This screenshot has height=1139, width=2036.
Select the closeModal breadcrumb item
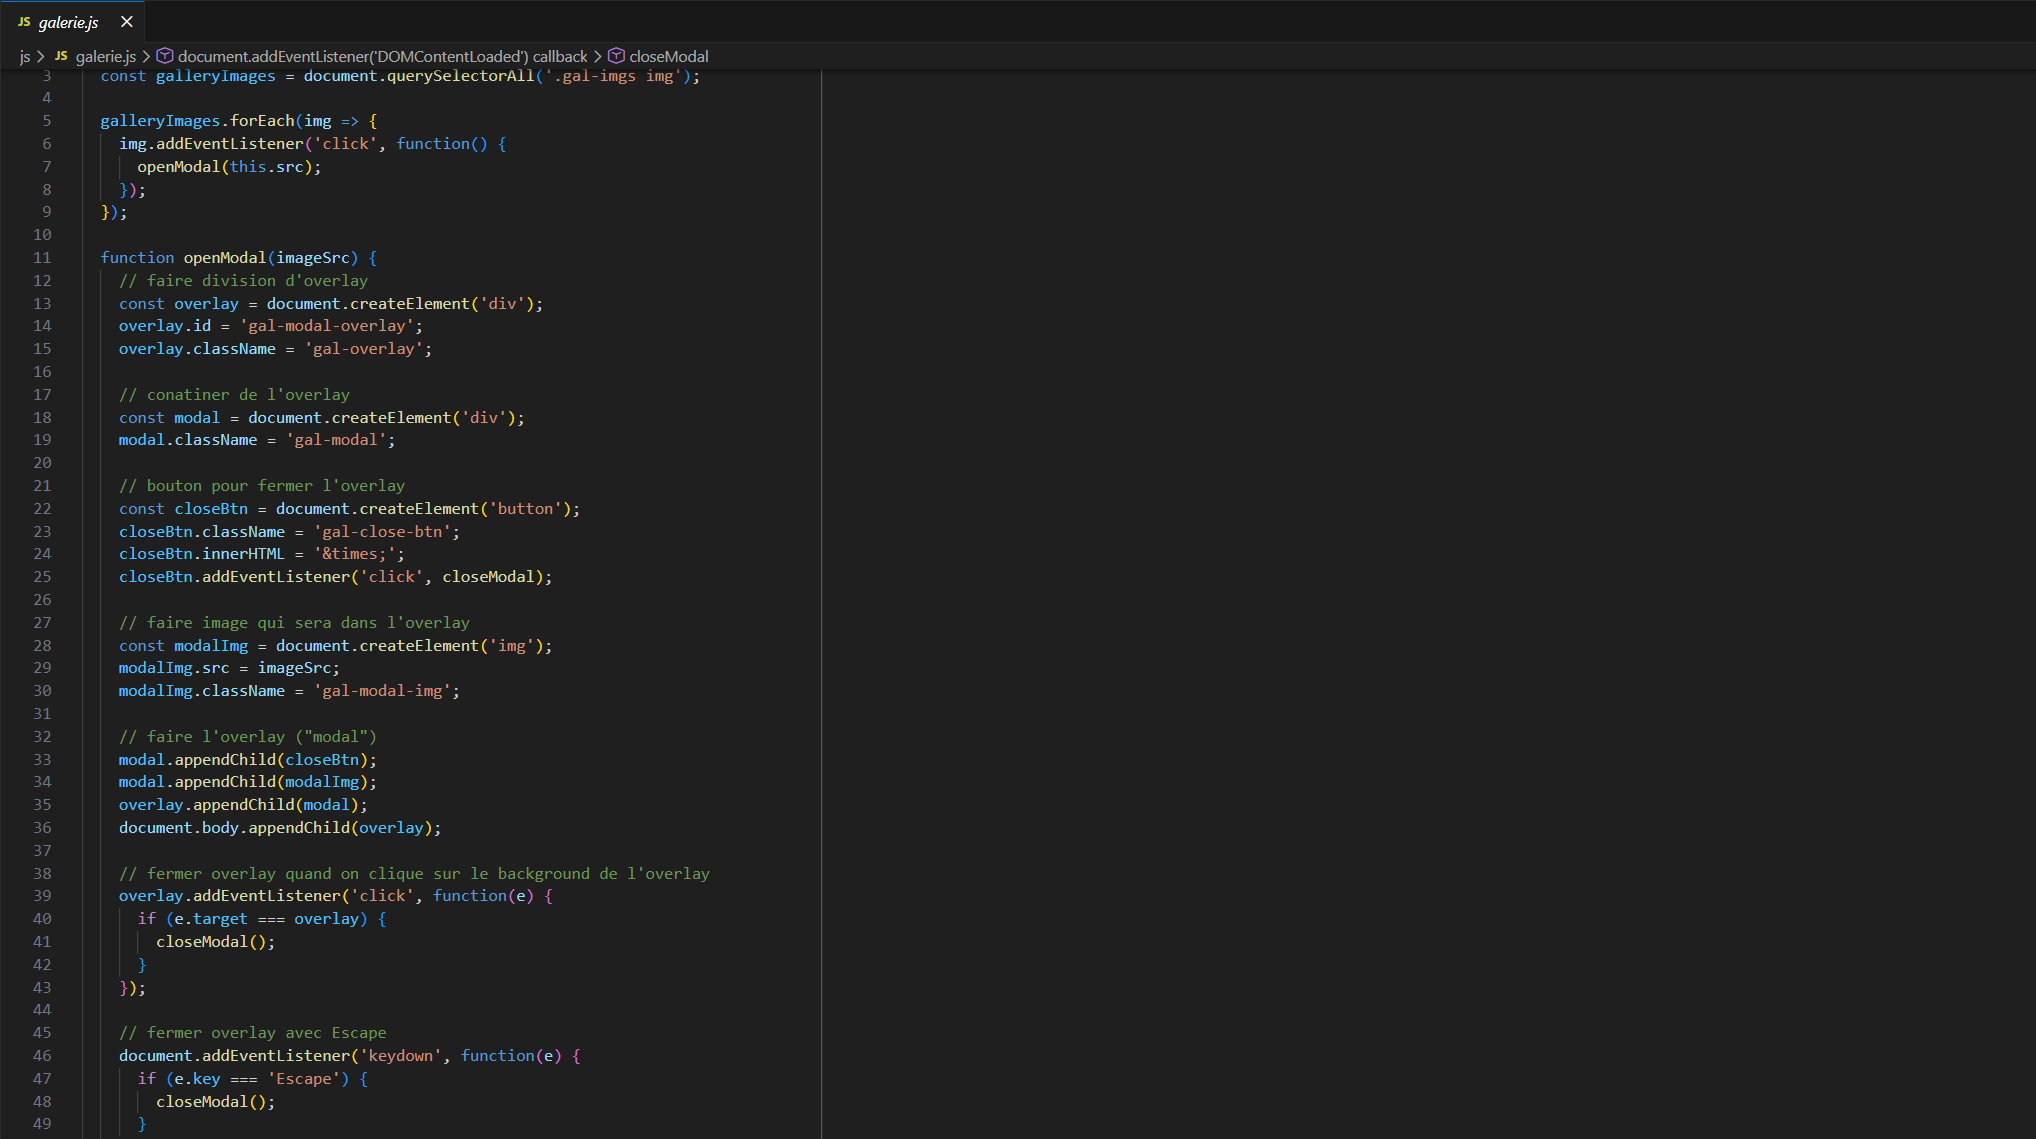tap(668, 57)
